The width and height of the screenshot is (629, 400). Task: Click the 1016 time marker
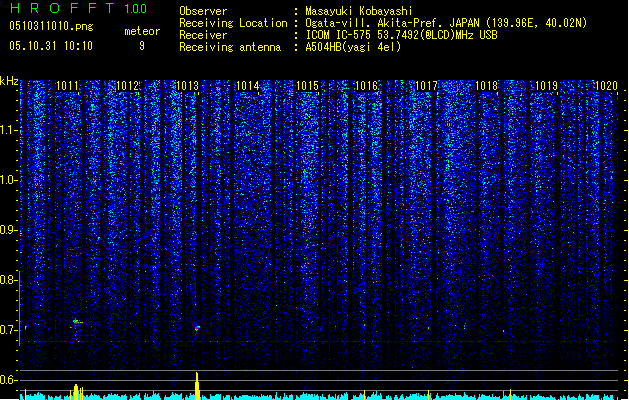(x=367, y=86)
